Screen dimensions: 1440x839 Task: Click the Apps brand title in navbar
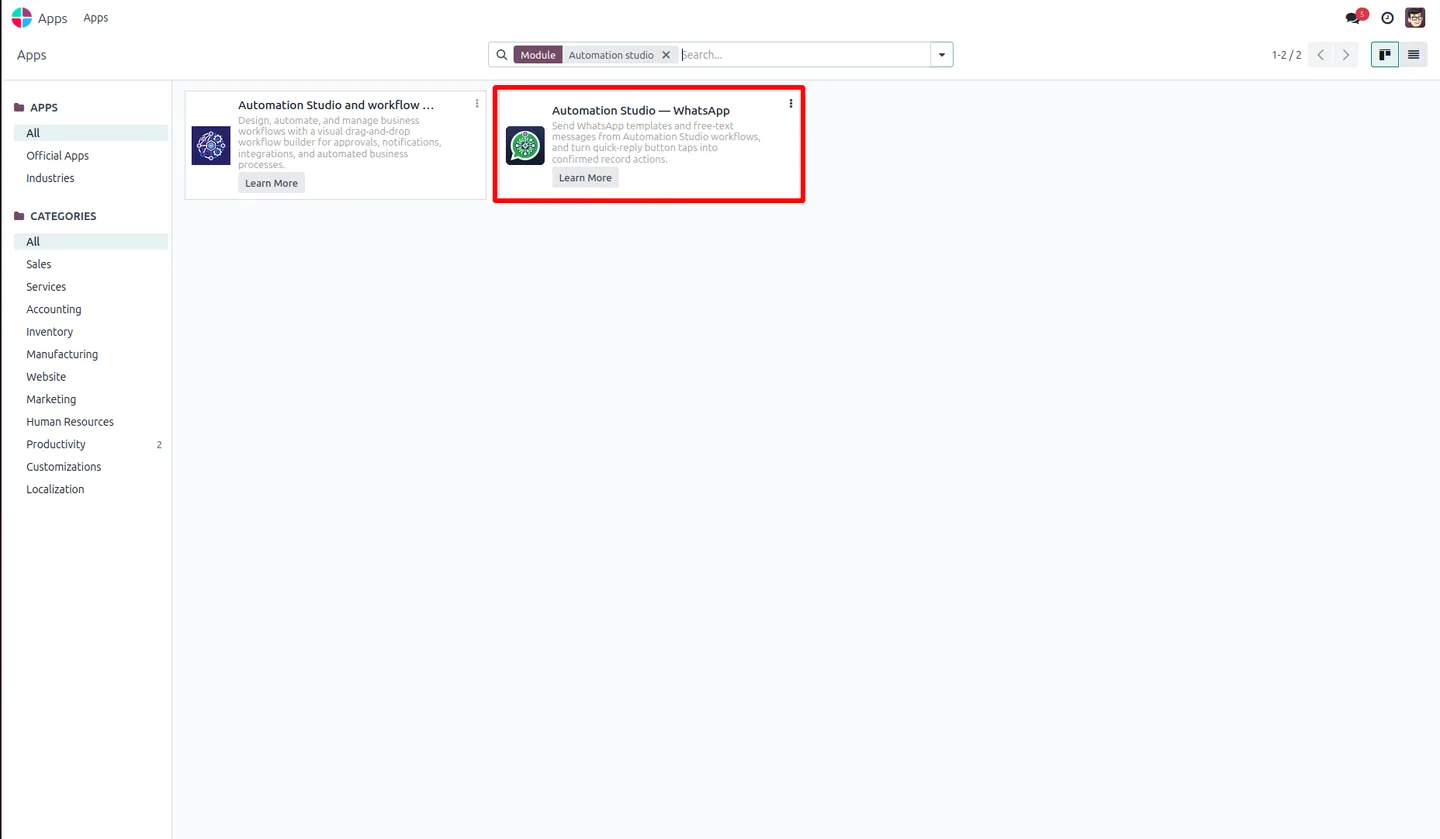pyautogui.click(x=53, y=19)
